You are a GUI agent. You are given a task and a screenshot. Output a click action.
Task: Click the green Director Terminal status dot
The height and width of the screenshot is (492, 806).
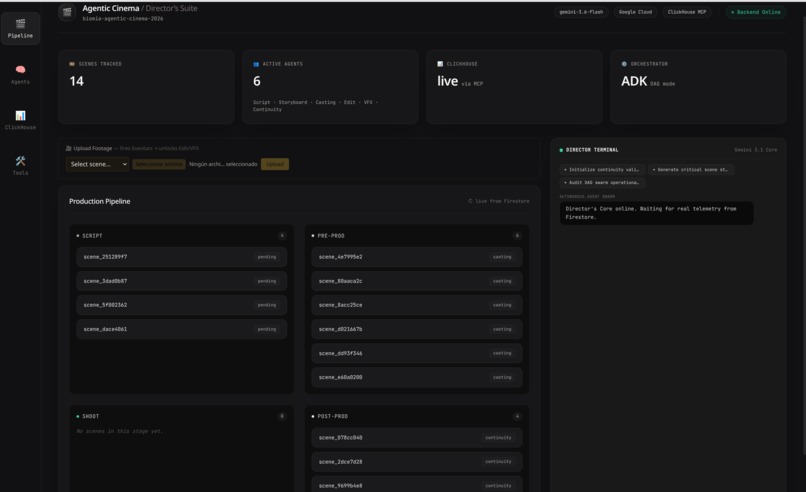(x=561, y=150)
